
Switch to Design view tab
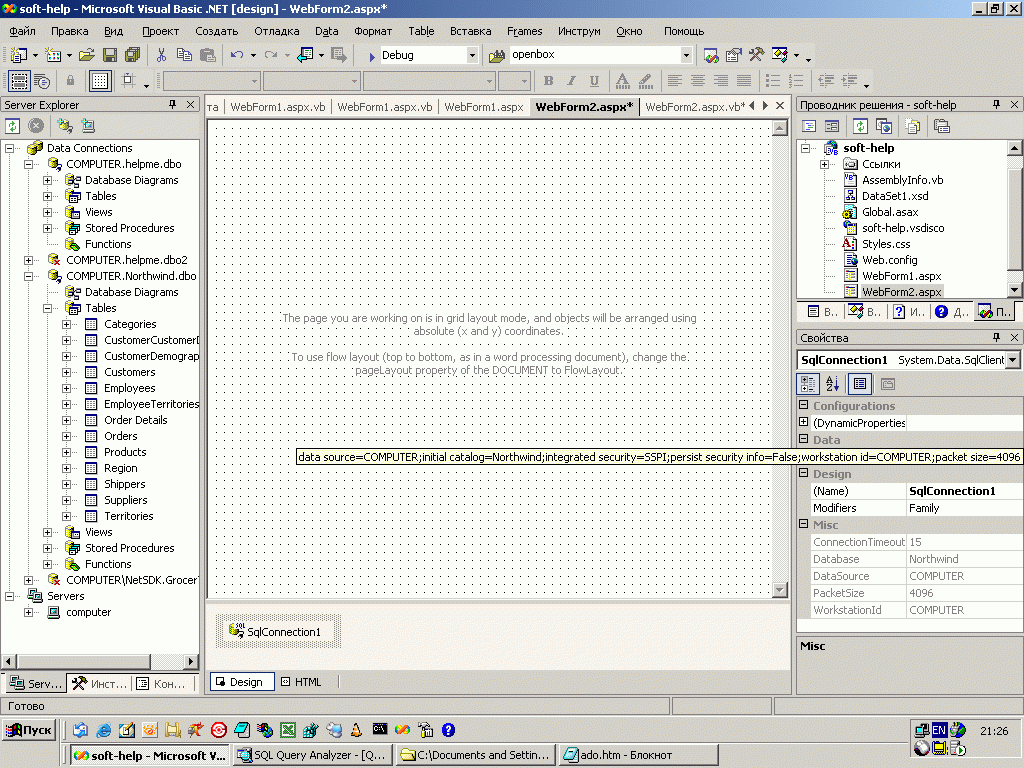click(240, 682)
